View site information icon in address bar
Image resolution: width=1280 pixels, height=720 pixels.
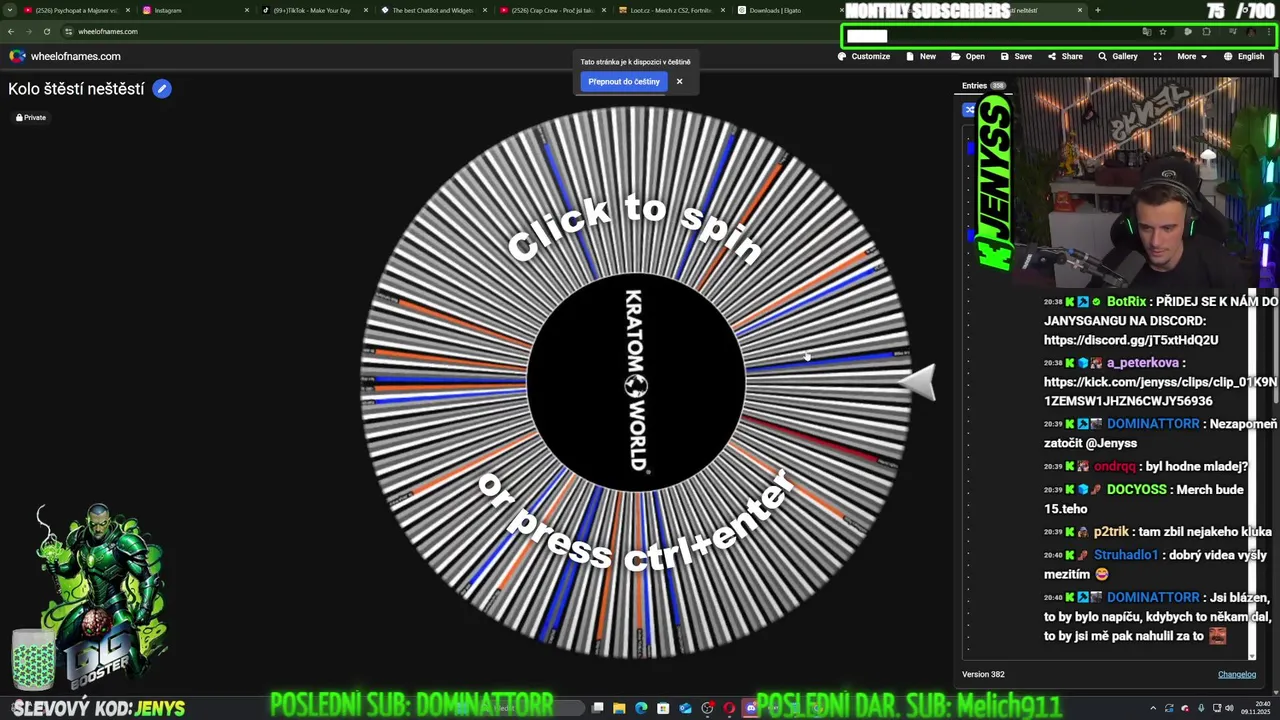tap(69, 31)
